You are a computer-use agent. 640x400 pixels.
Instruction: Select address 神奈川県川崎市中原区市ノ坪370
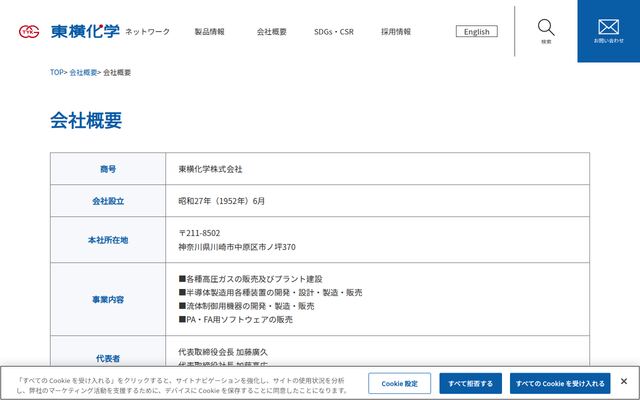pos(237,247)
